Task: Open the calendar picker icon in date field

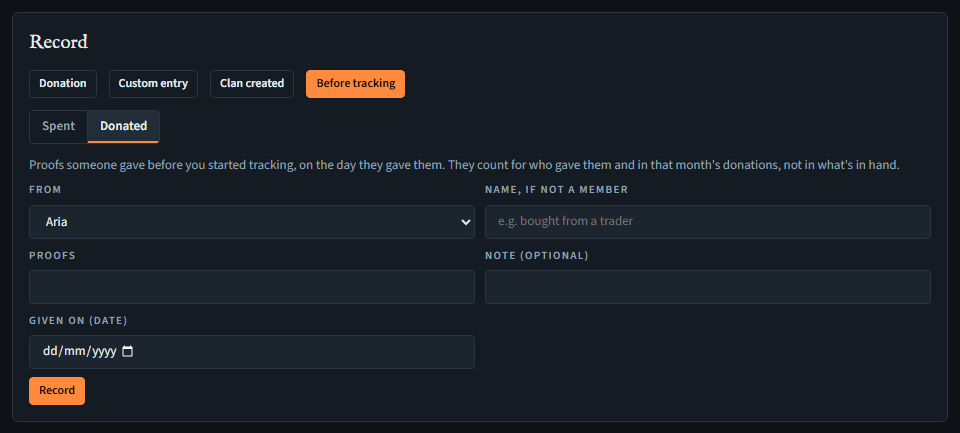Action: (x=127, y=352)
